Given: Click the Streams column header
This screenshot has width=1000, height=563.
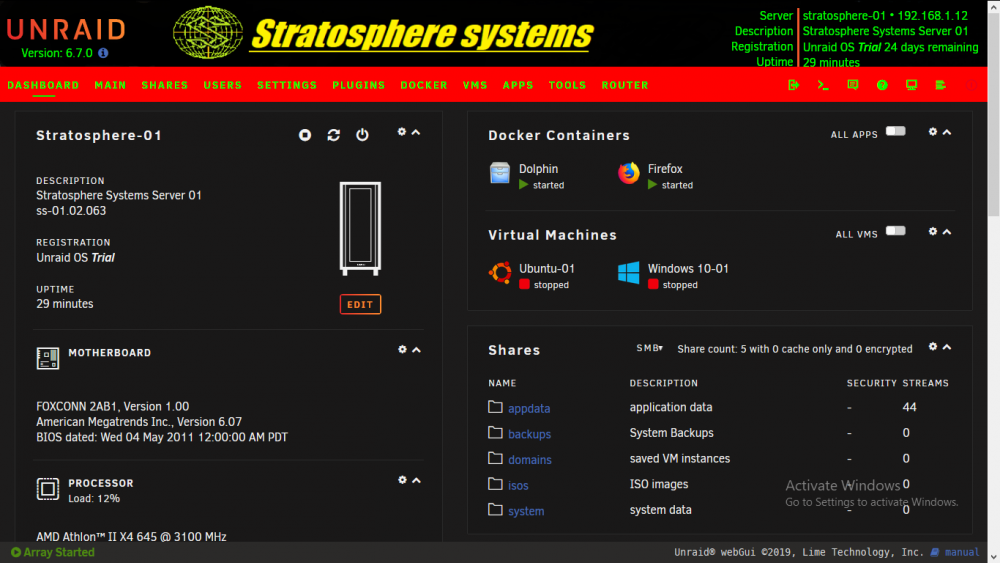Looking at the screenshot, I should 925,383.
